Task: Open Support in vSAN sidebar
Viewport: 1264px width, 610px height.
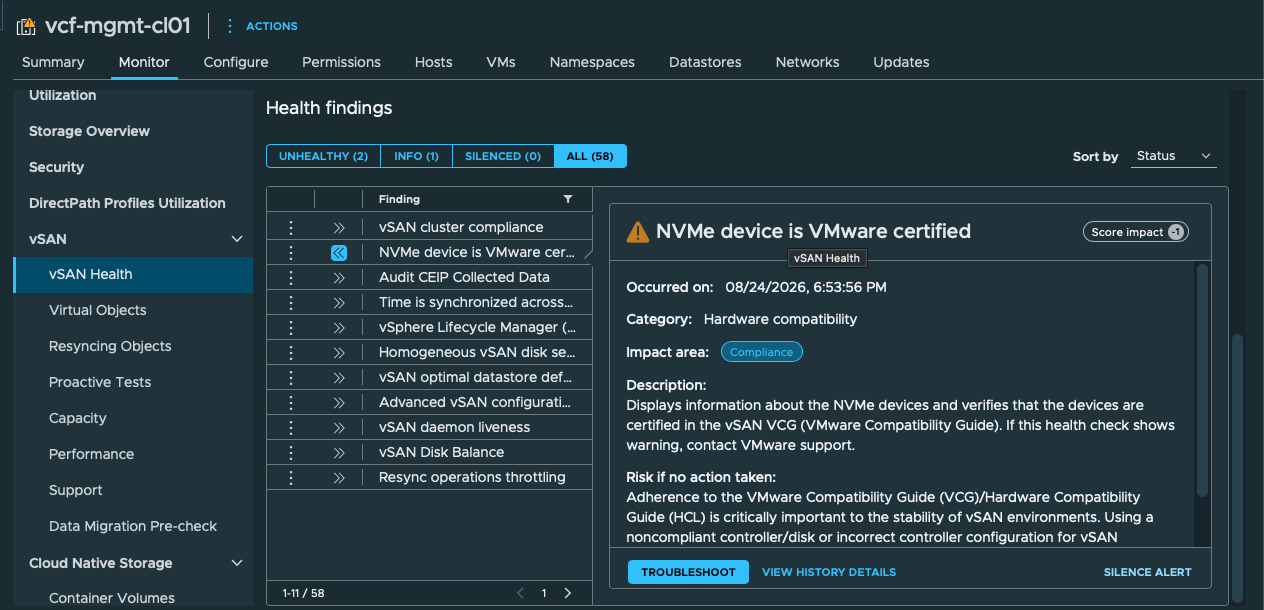Action: [76, 490]
